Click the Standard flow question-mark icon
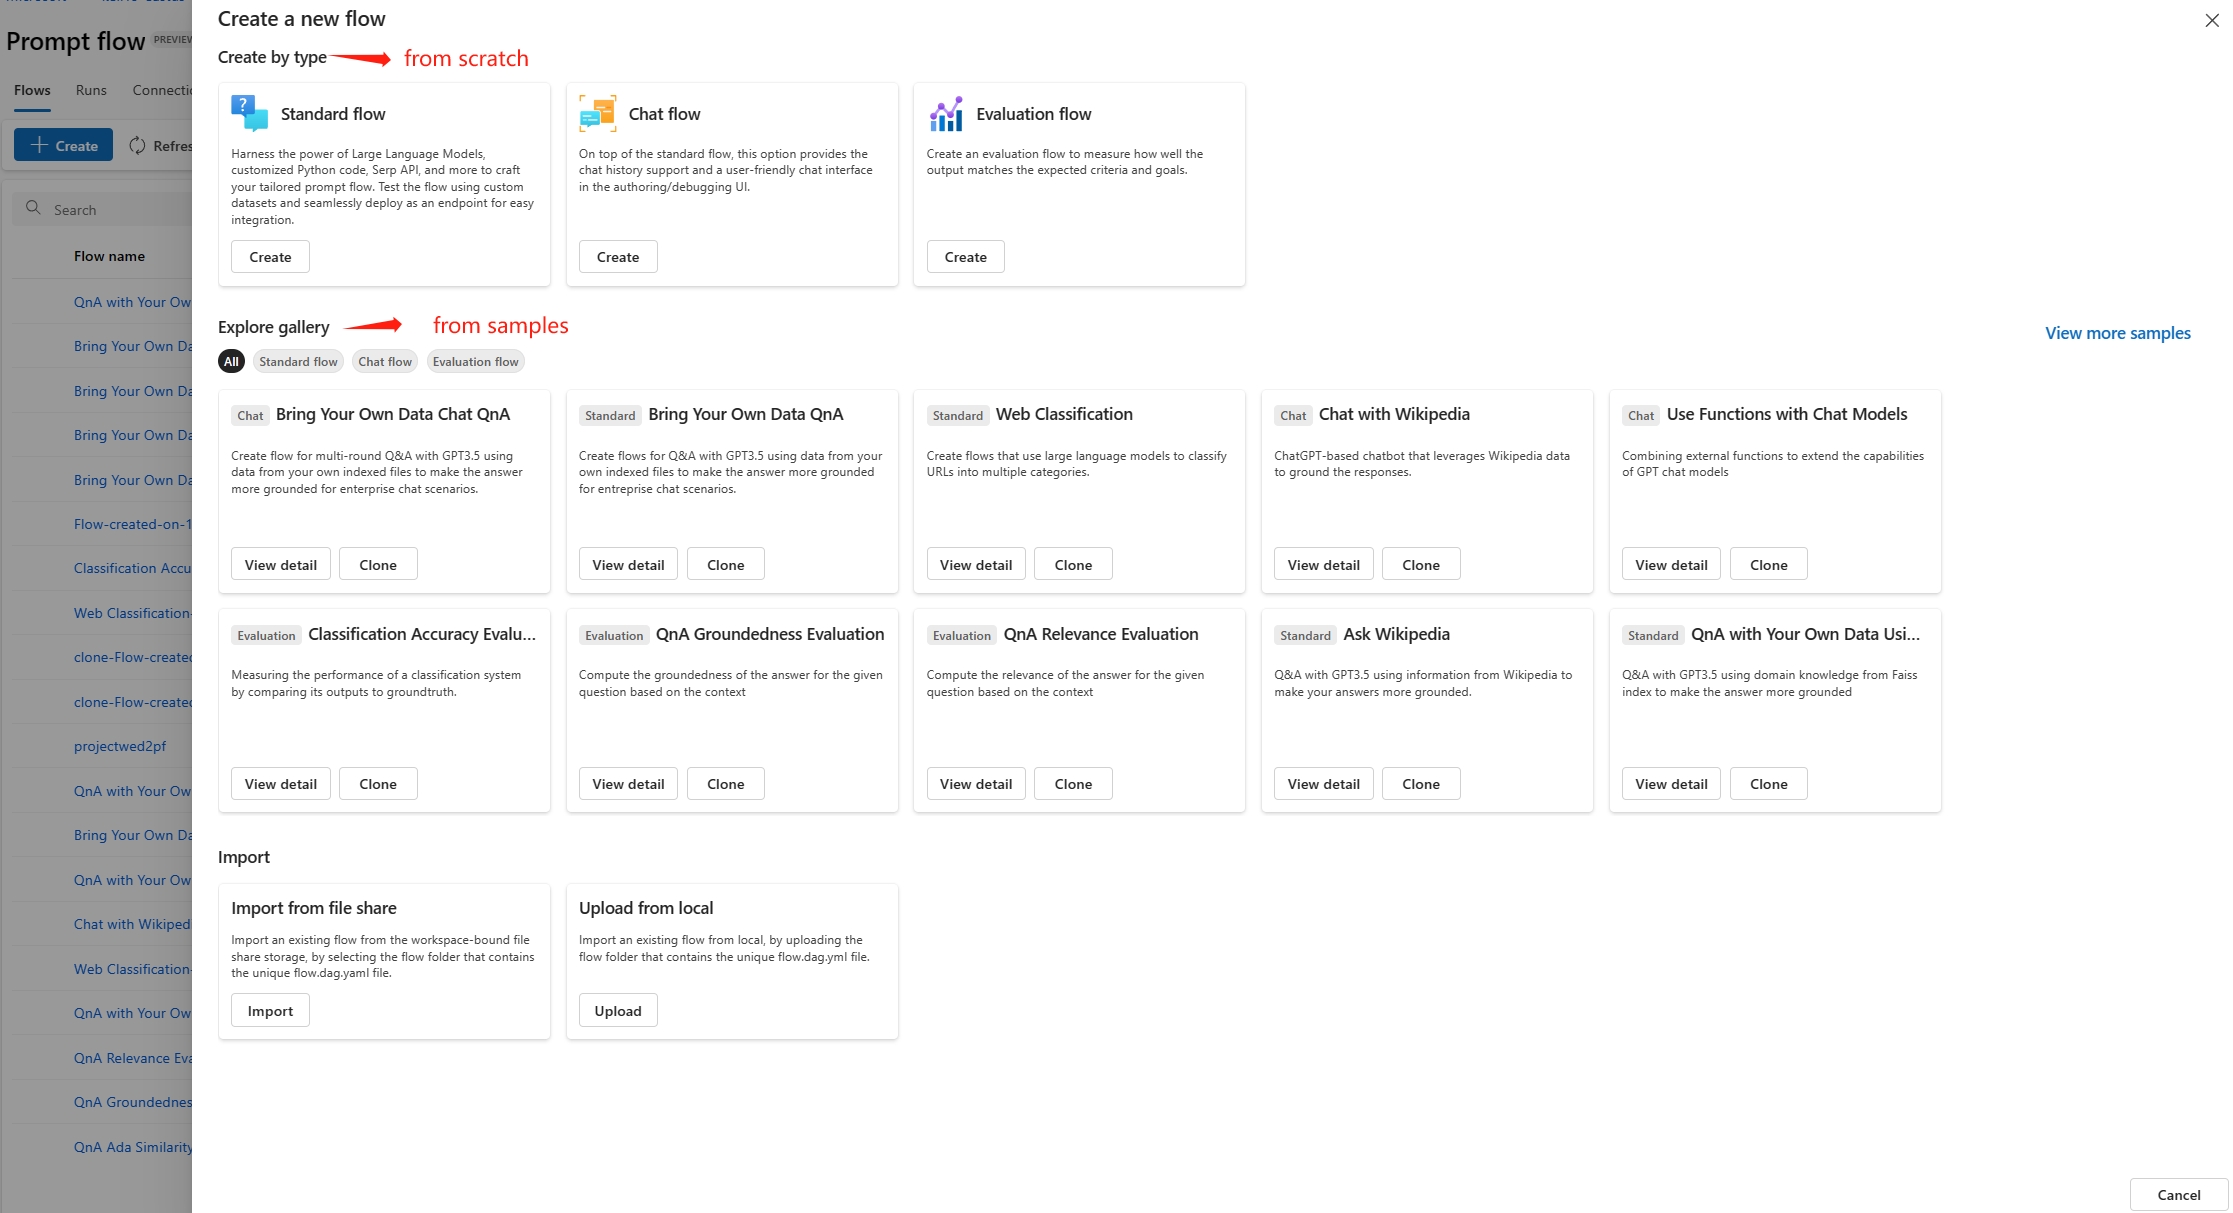2233x1213 pixels. click(x=249, y=113)
